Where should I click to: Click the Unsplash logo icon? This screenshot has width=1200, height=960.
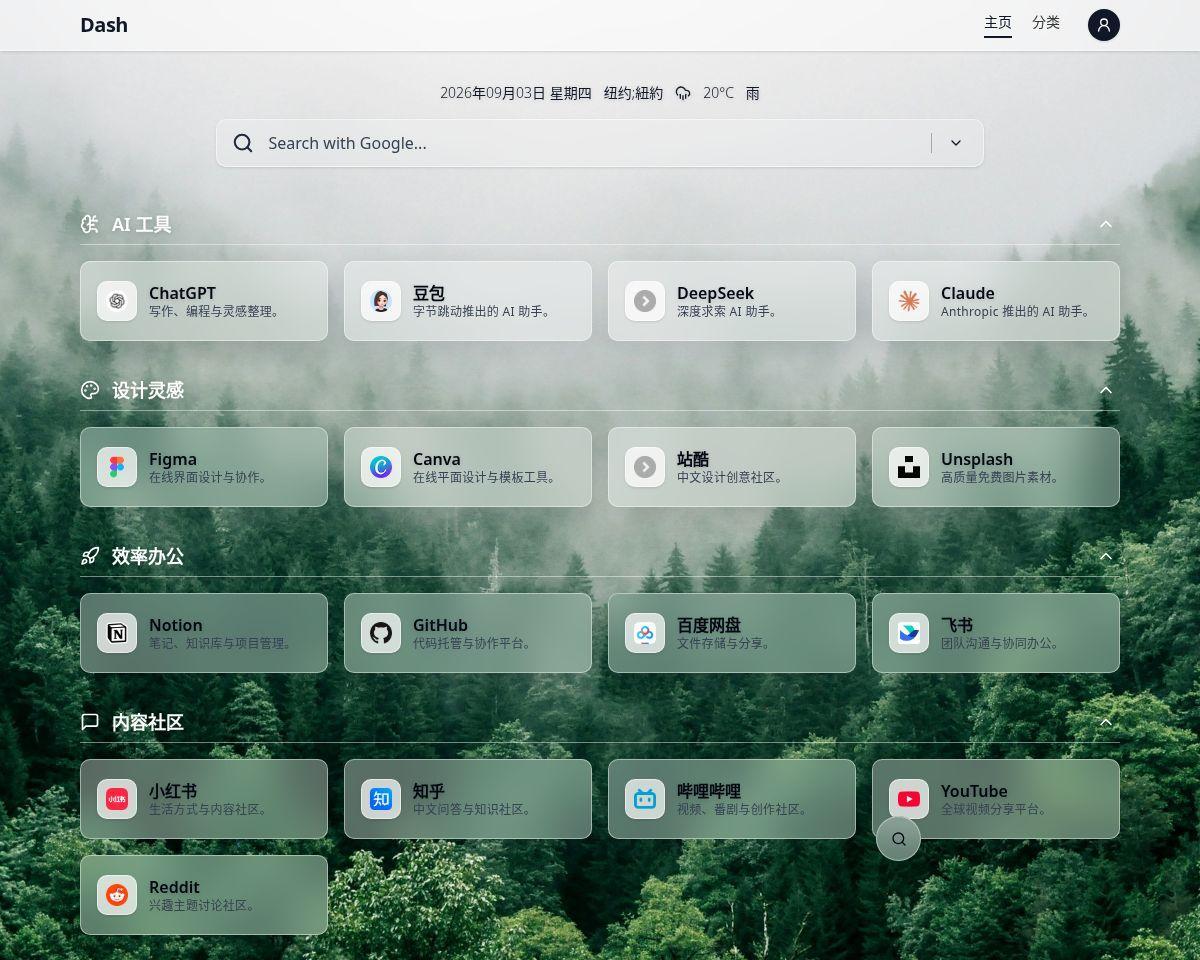click(909, 467)
